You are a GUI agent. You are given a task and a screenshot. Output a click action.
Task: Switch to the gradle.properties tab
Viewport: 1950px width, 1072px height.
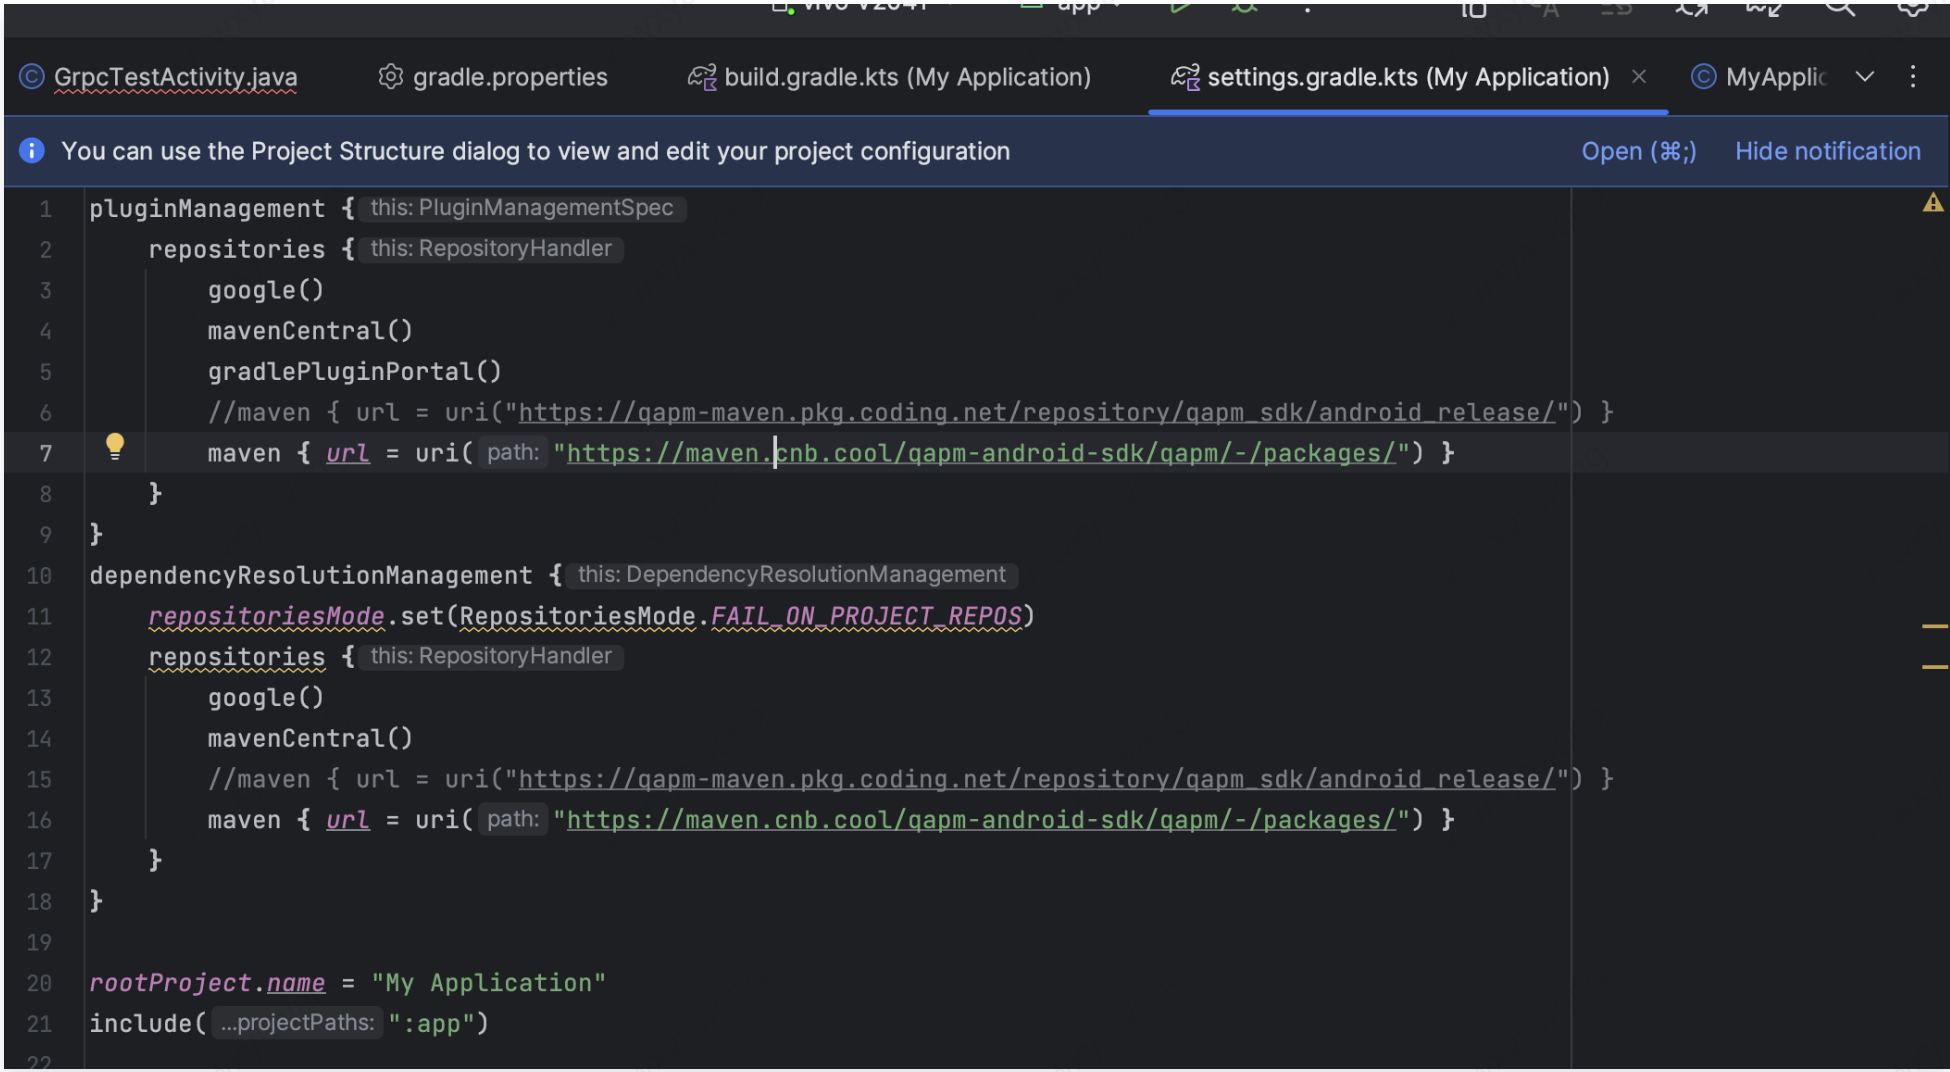coord(510,77)
